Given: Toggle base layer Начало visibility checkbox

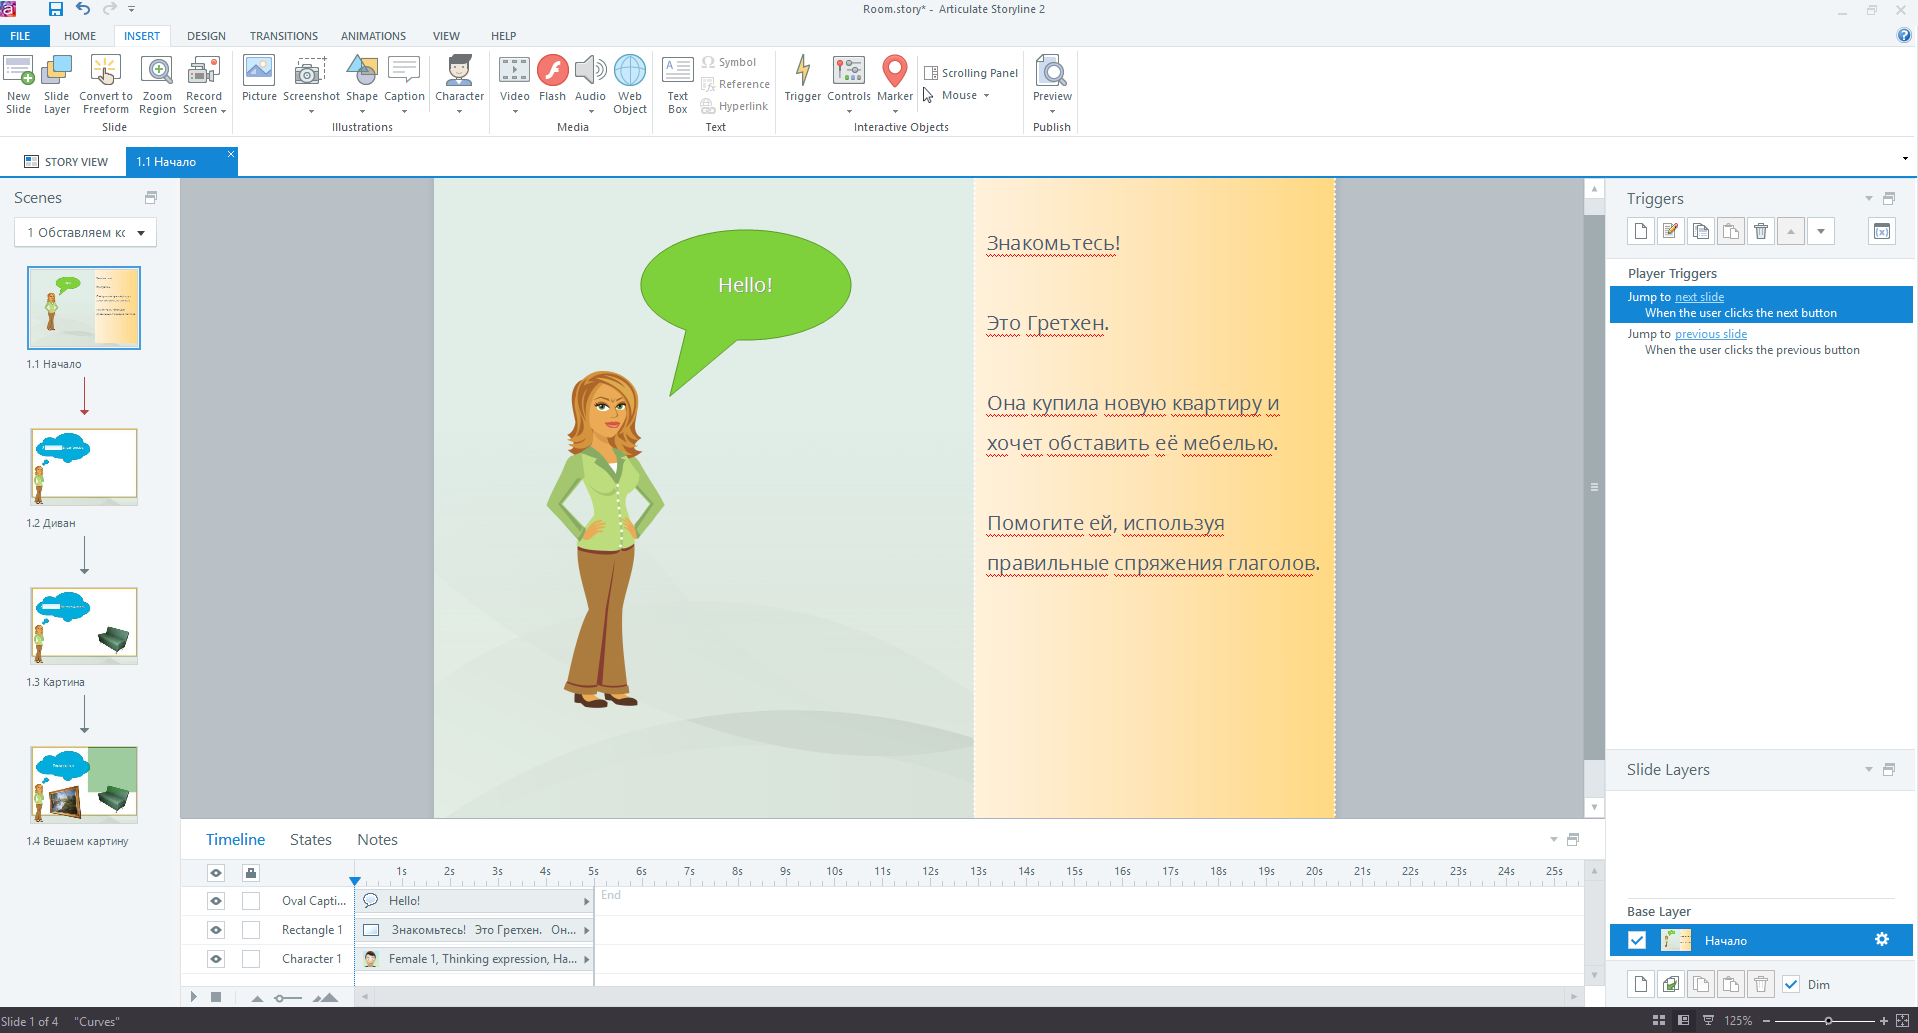Looking at the screenshot, I should click(1637, 940).
